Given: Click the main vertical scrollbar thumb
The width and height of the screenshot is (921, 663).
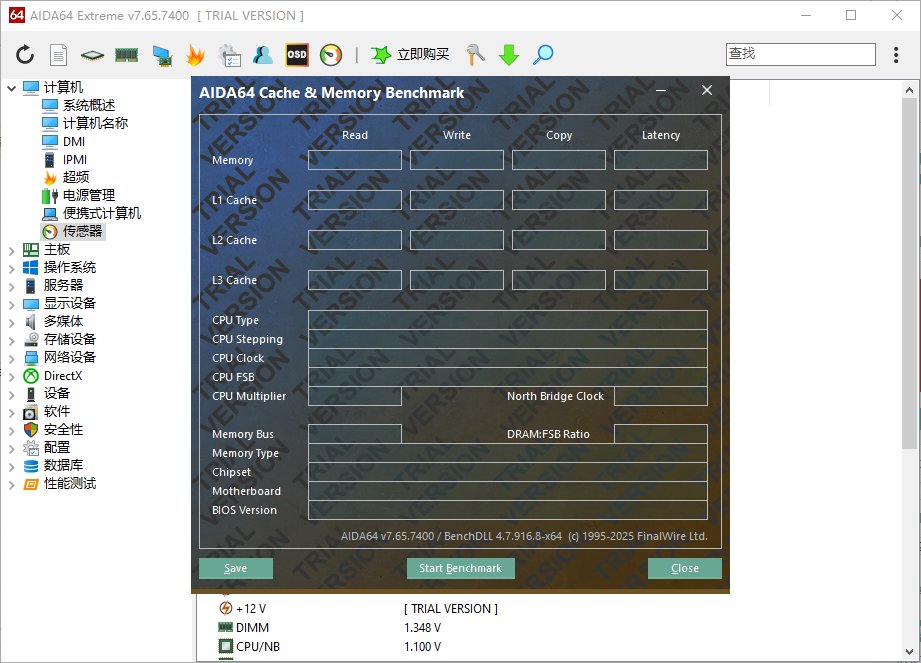Looking at the screenshot, I should pyautogui.click(x=909, y=273).
